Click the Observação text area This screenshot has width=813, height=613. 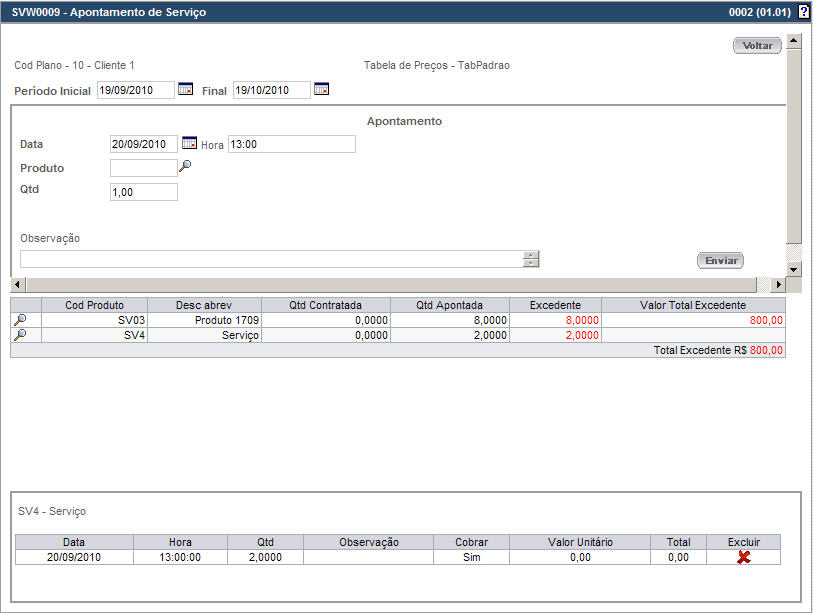click(270, 259)
